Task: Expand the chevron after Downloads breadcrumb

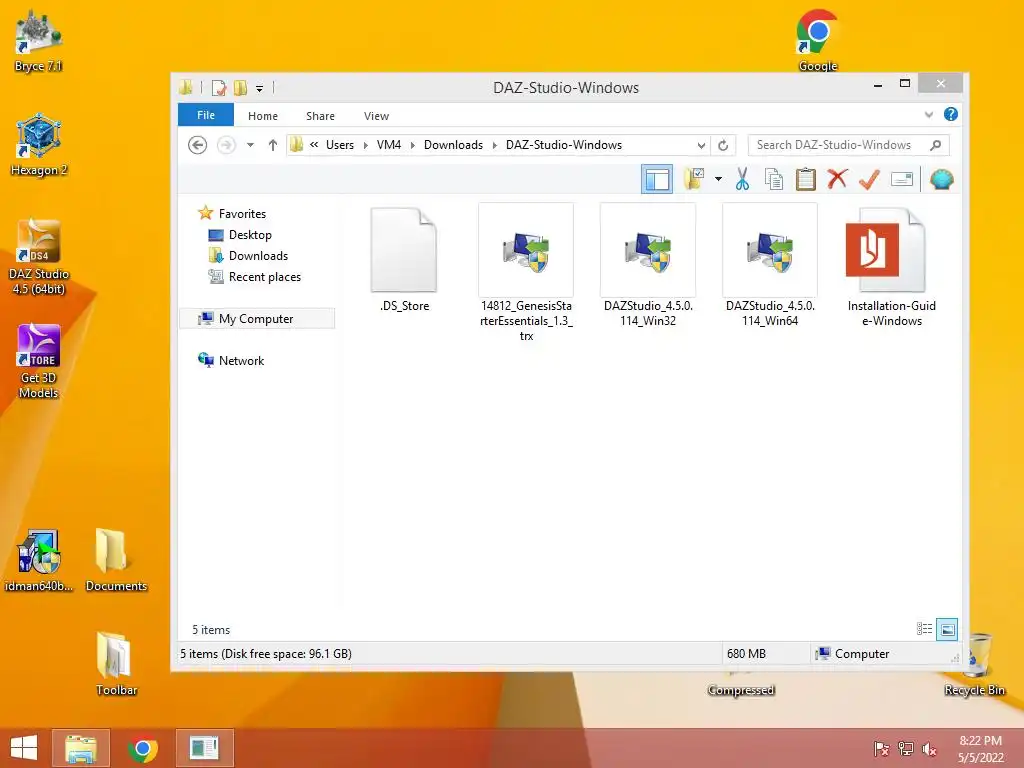Action: tap(494, 145)
